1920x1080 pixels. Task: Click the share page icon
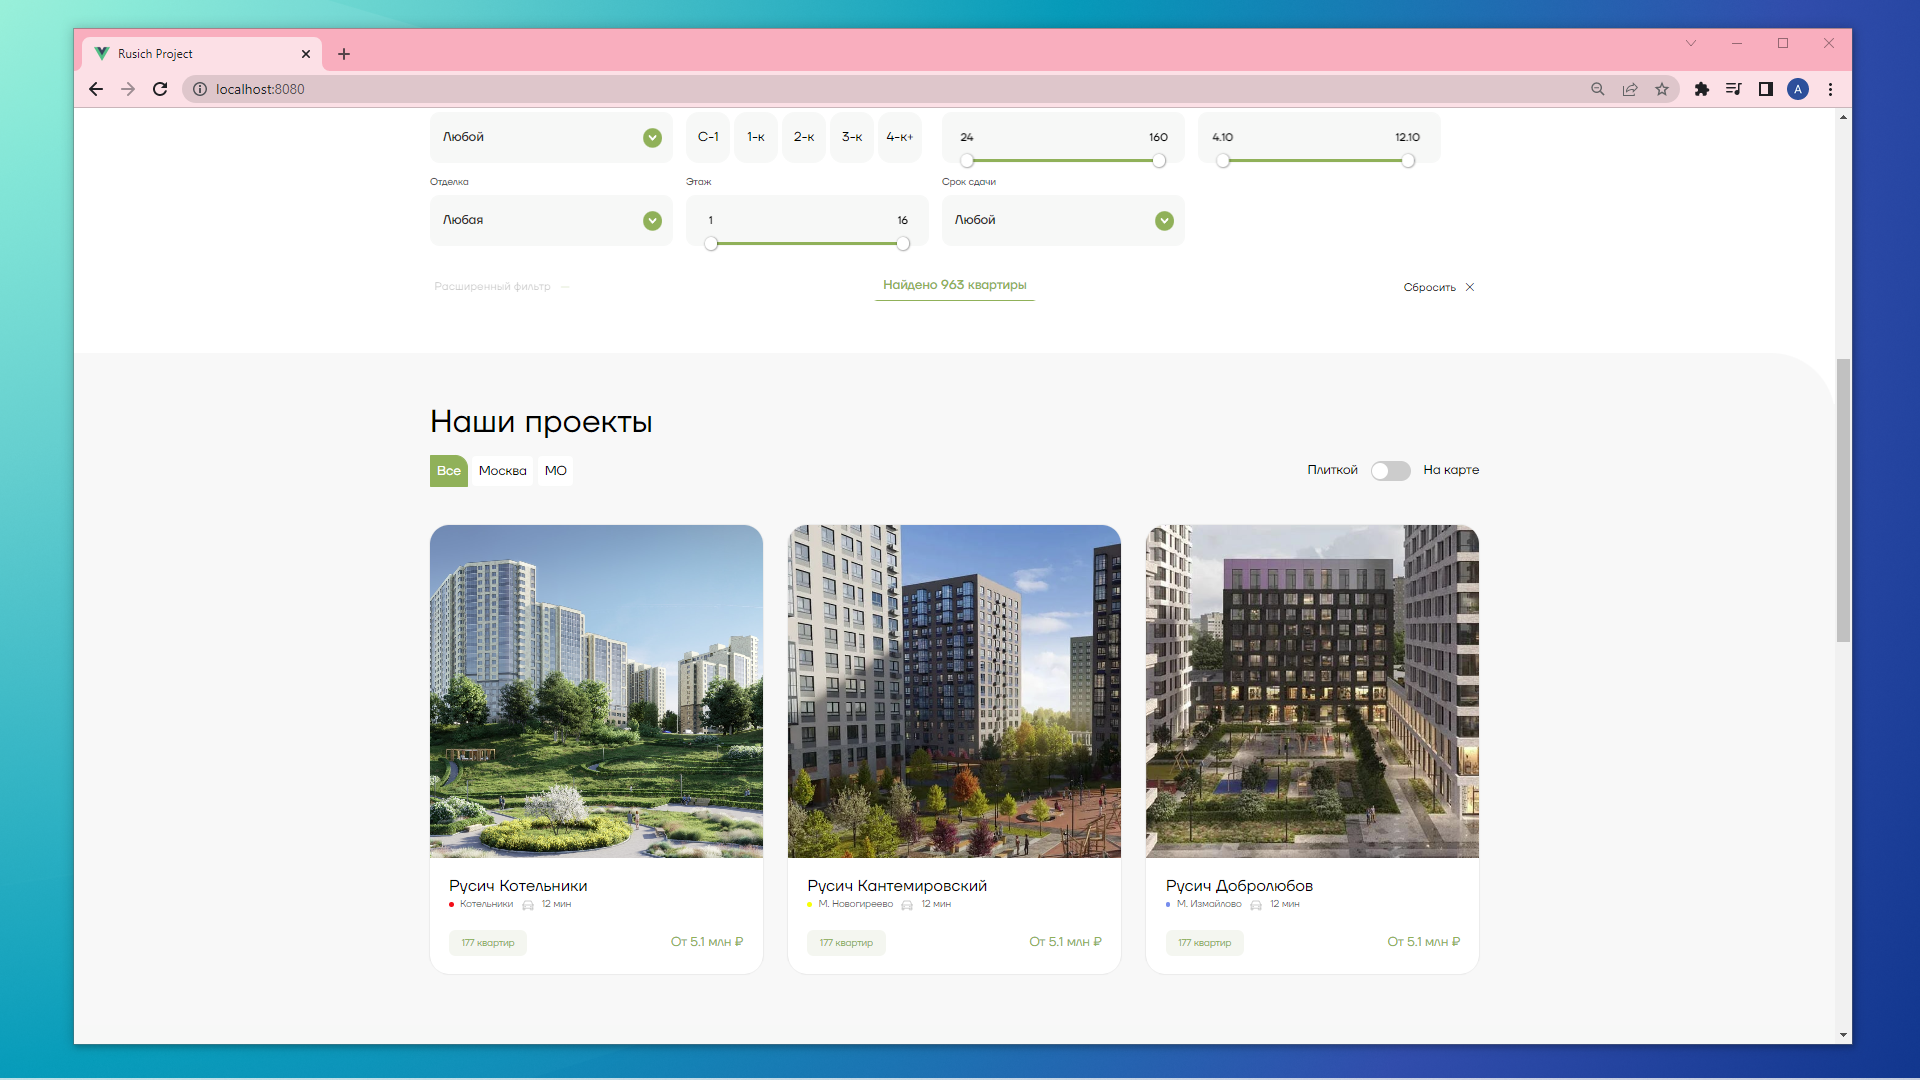1630,89
